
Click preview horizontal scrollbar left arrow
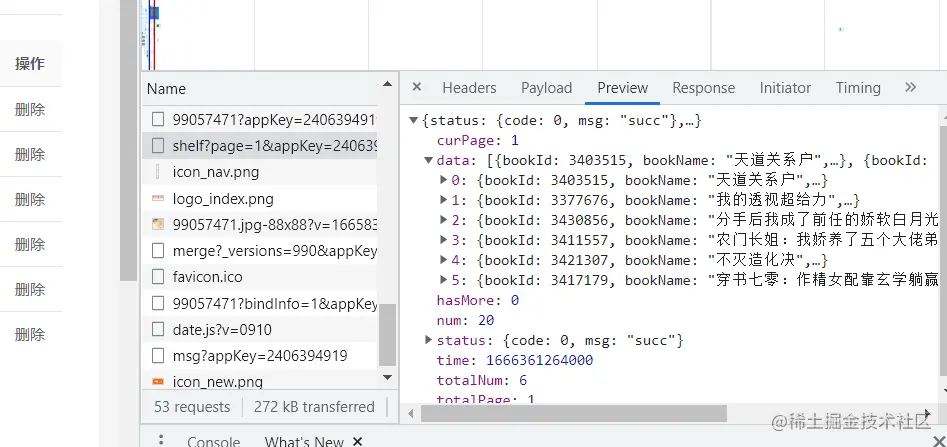(x=411, y=414)
